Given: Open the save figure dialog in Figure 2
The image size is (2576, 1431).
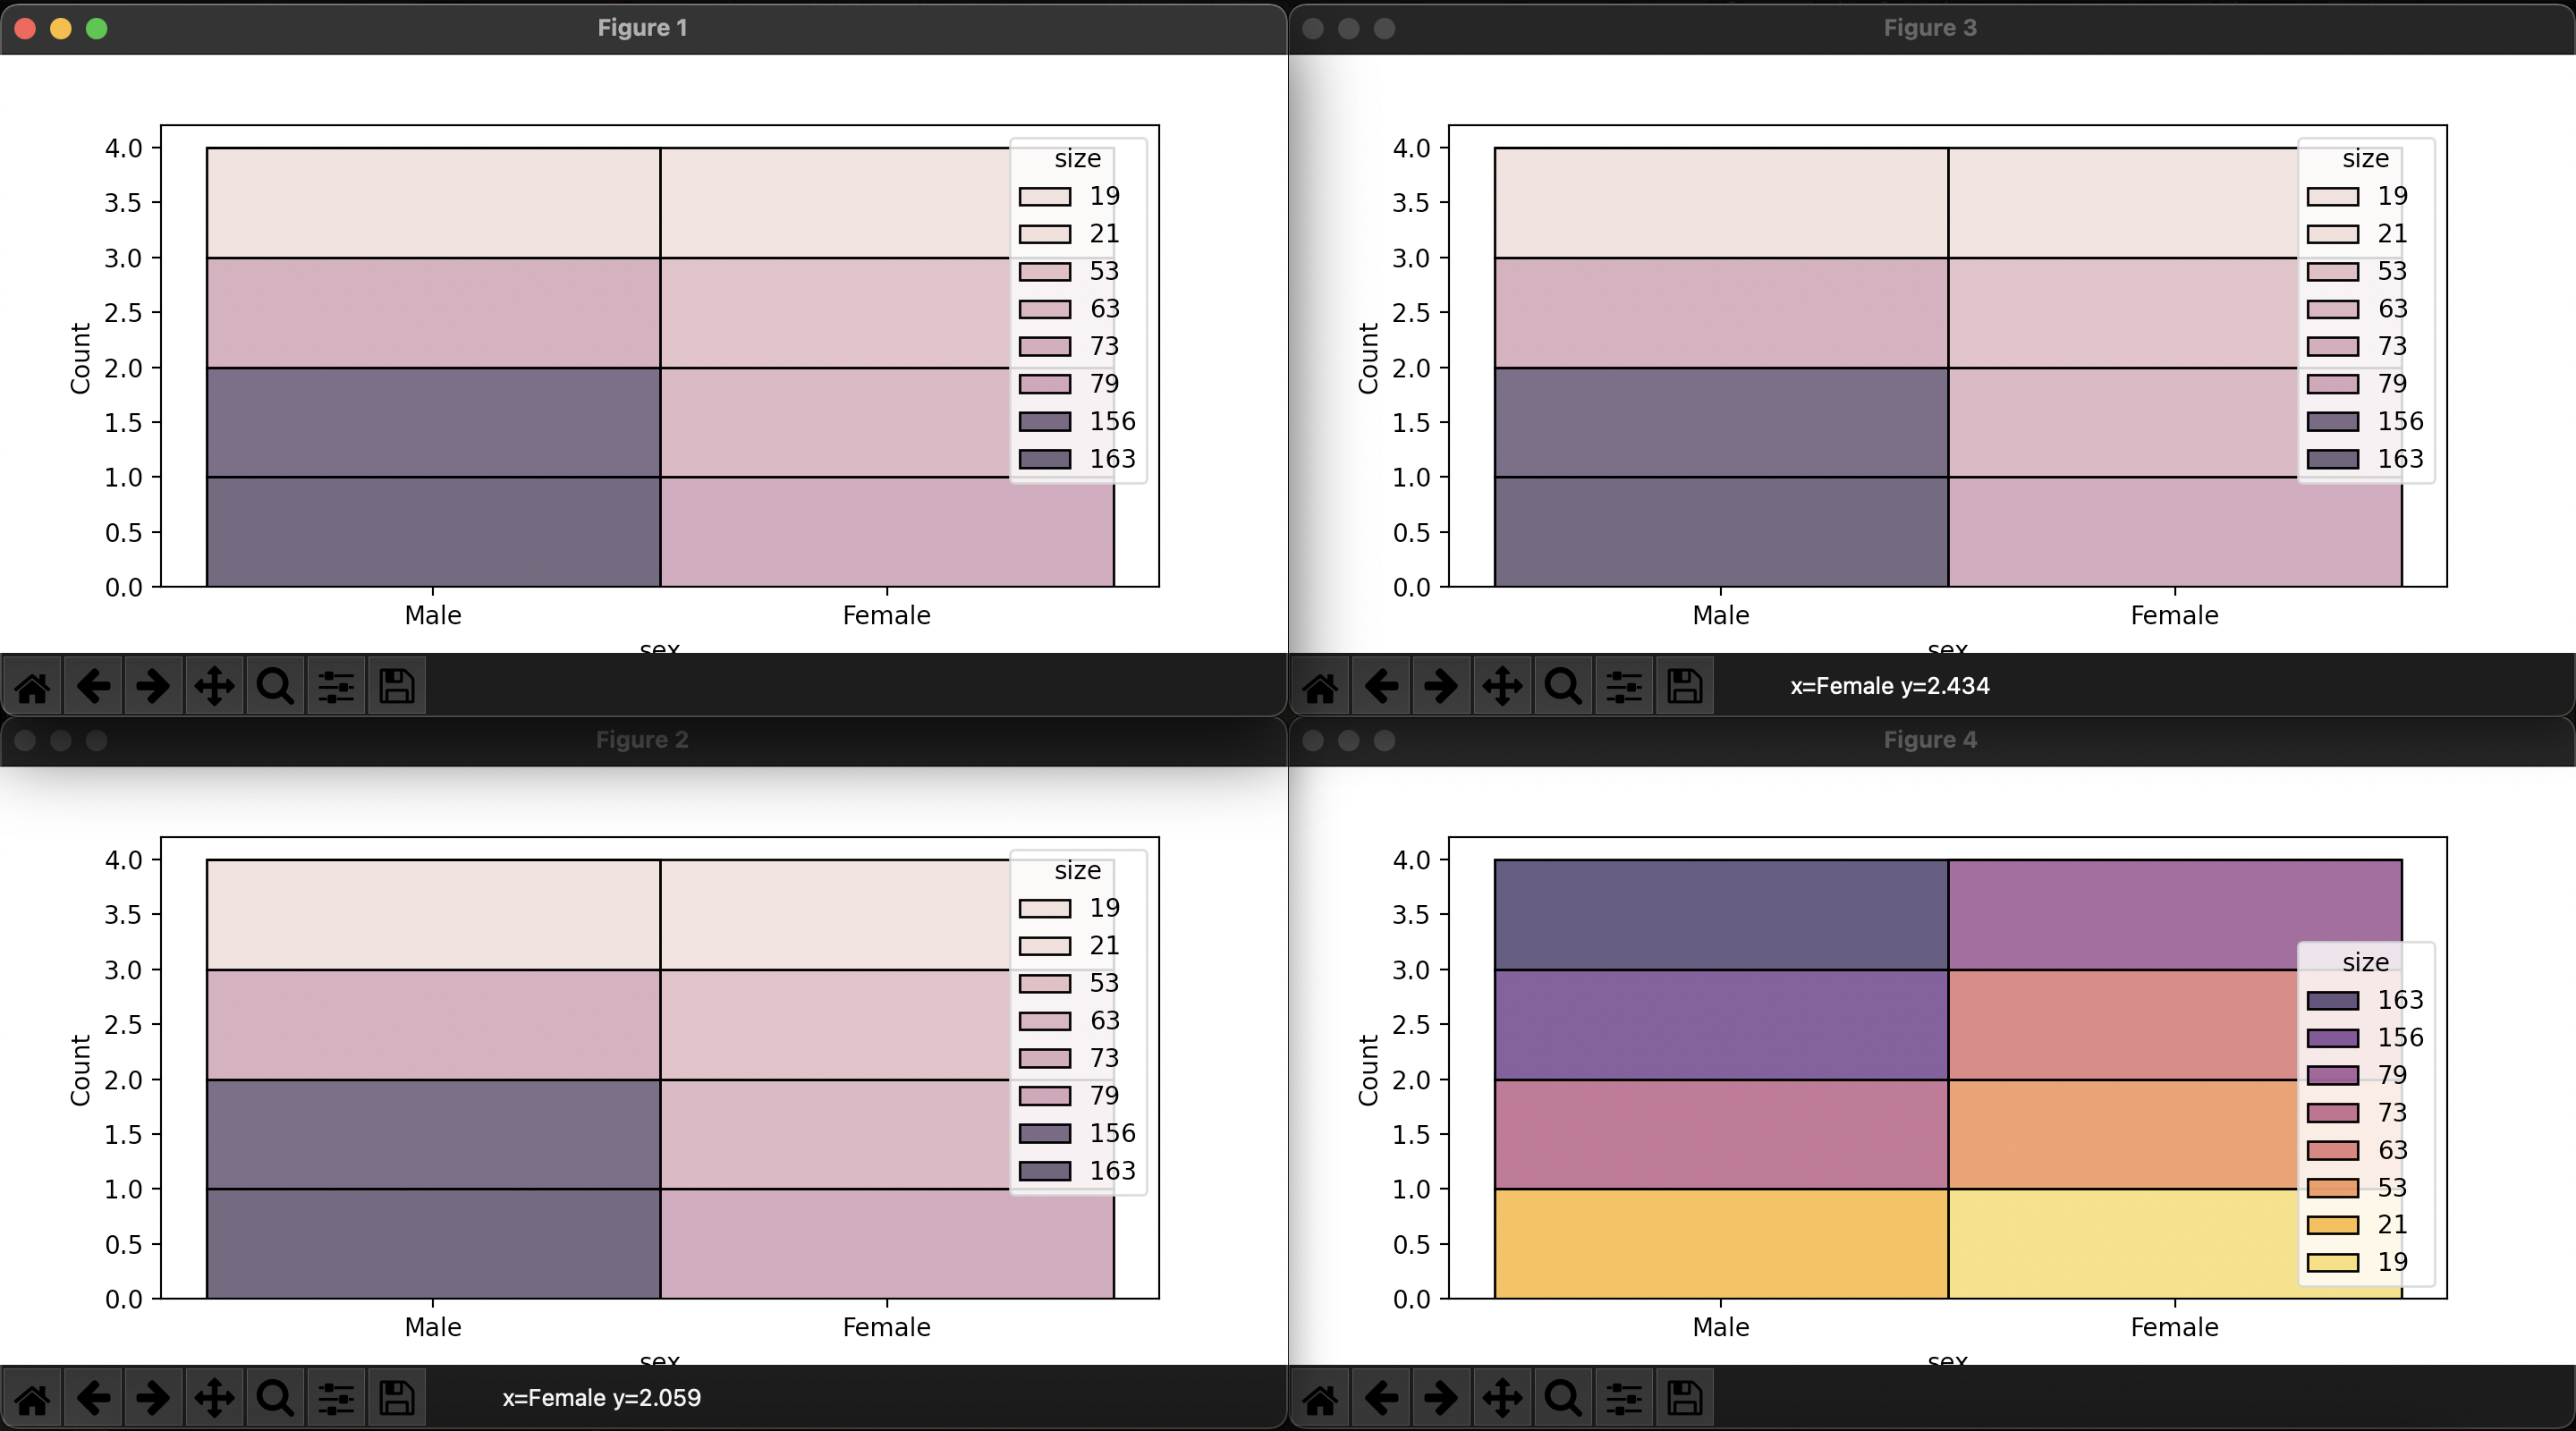Looking at the screenshot, I should pyautogui.click(x=396, y=1397).
